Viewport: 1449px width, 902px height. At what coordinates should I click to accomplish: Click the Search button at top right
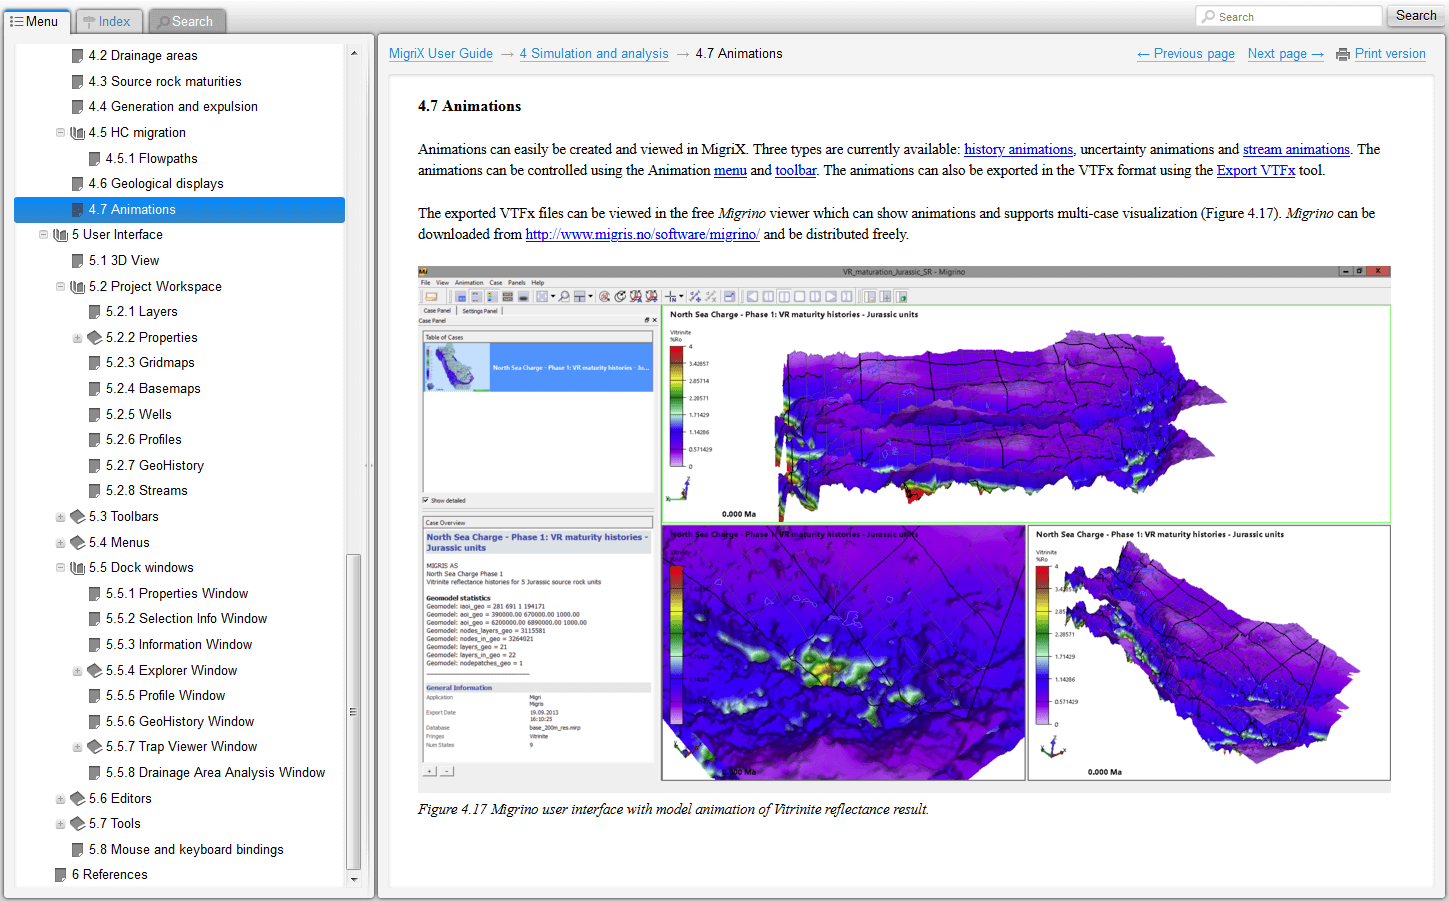coord(1416,16)
